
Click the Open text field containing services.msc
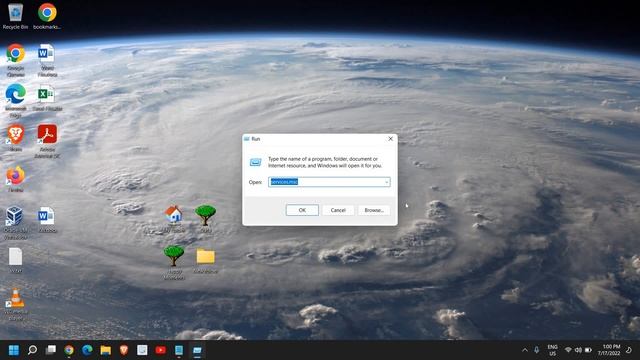pos(329,182)
